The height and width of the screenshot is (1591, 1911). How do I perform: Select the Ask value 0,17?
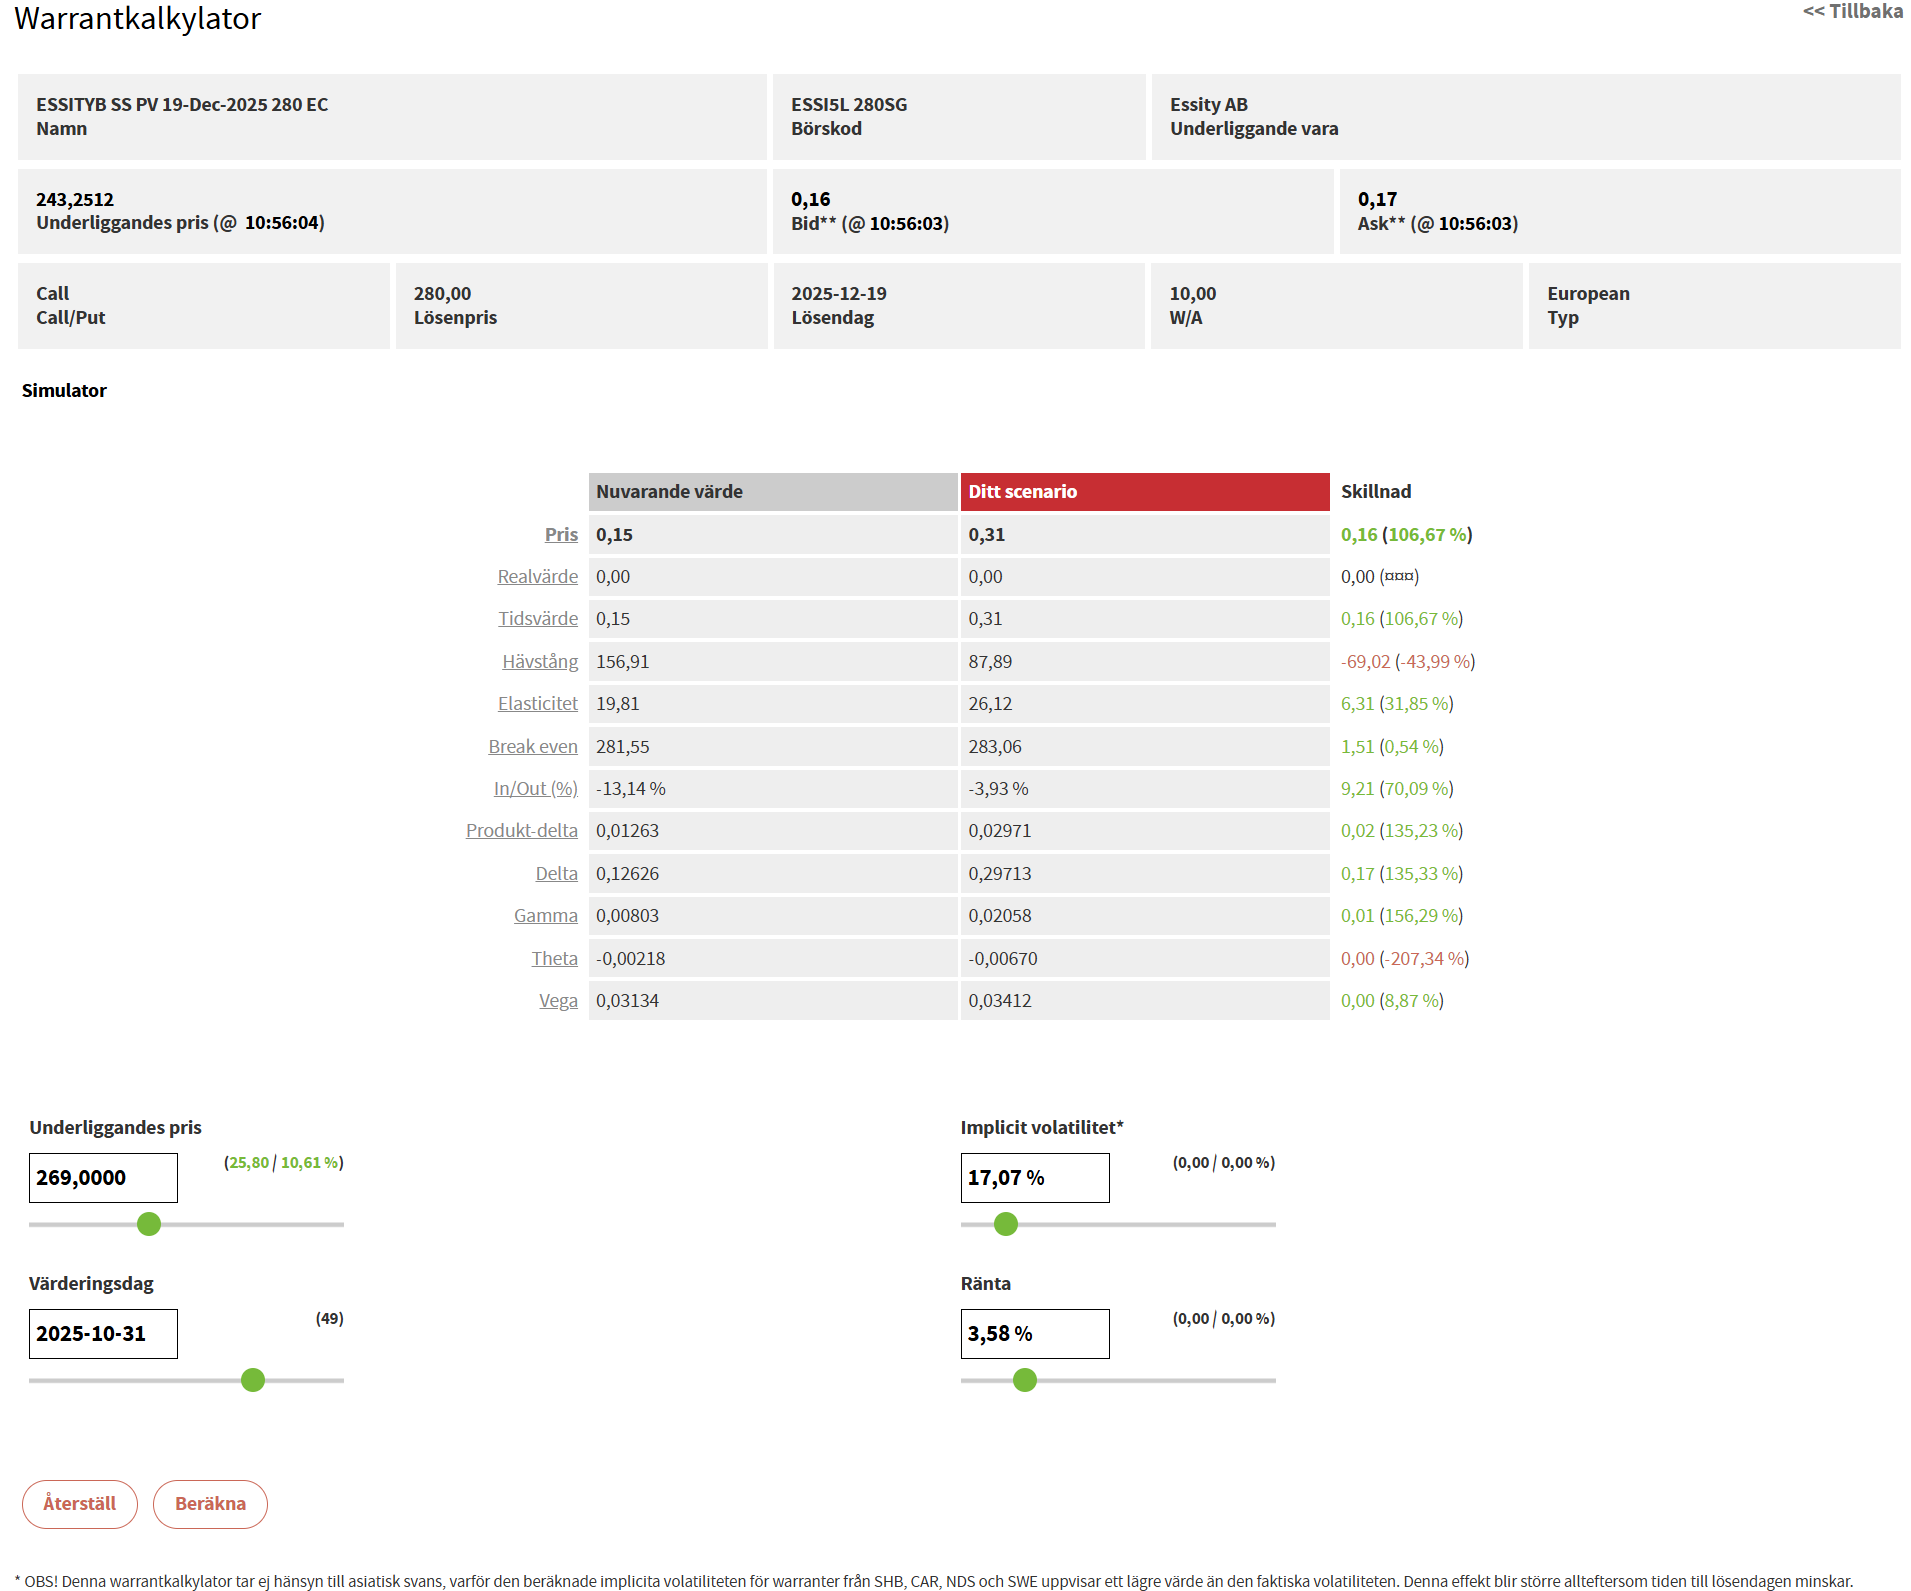click(1377, 199)
